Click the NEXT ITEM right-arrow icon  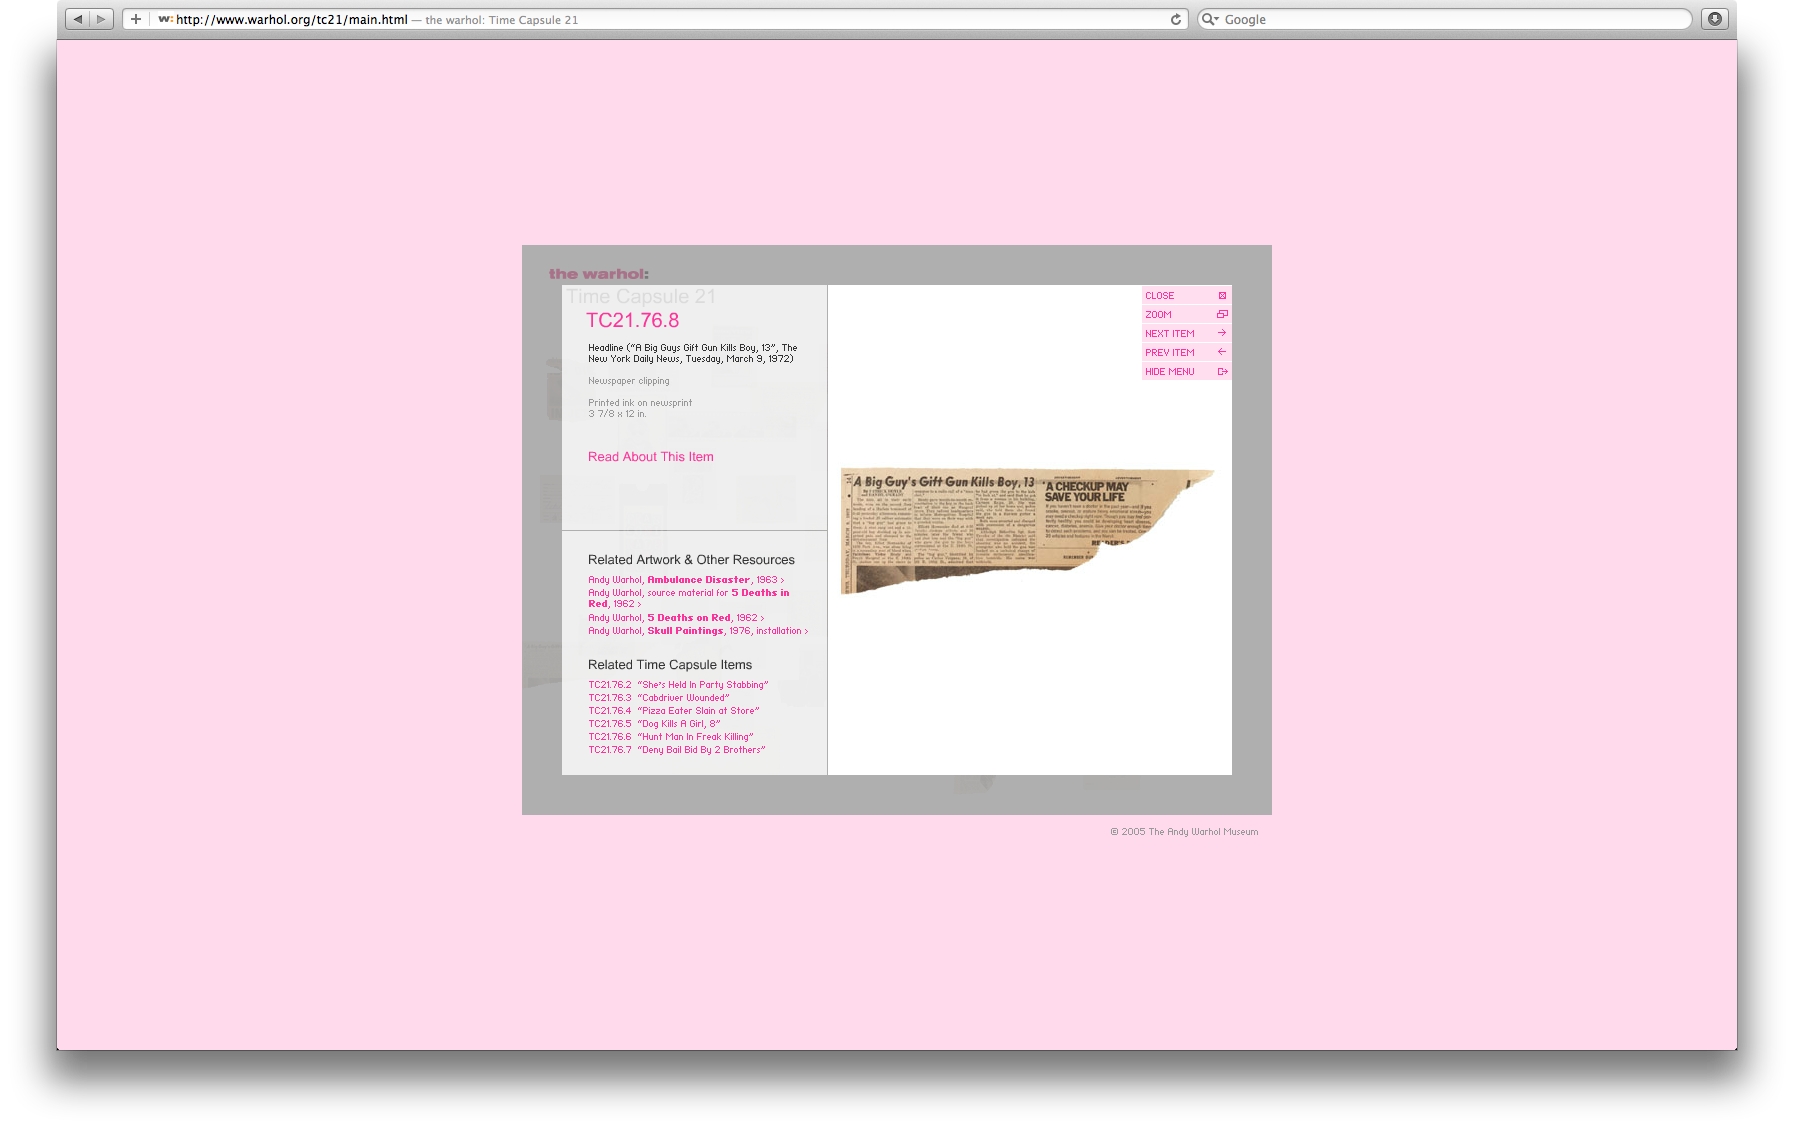coord(1221,333)
